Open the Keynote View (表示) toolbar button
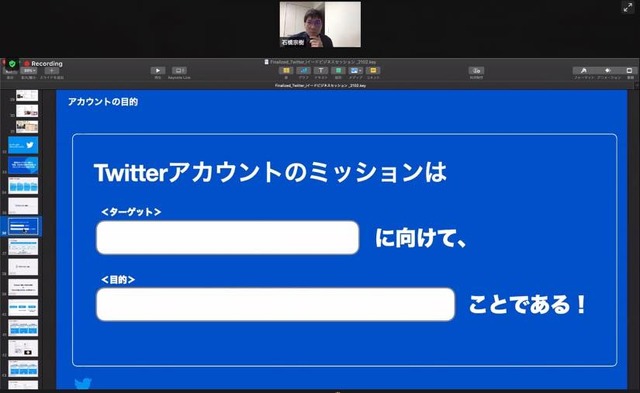This screenshot has width=640, height=393. pos(10,72)
